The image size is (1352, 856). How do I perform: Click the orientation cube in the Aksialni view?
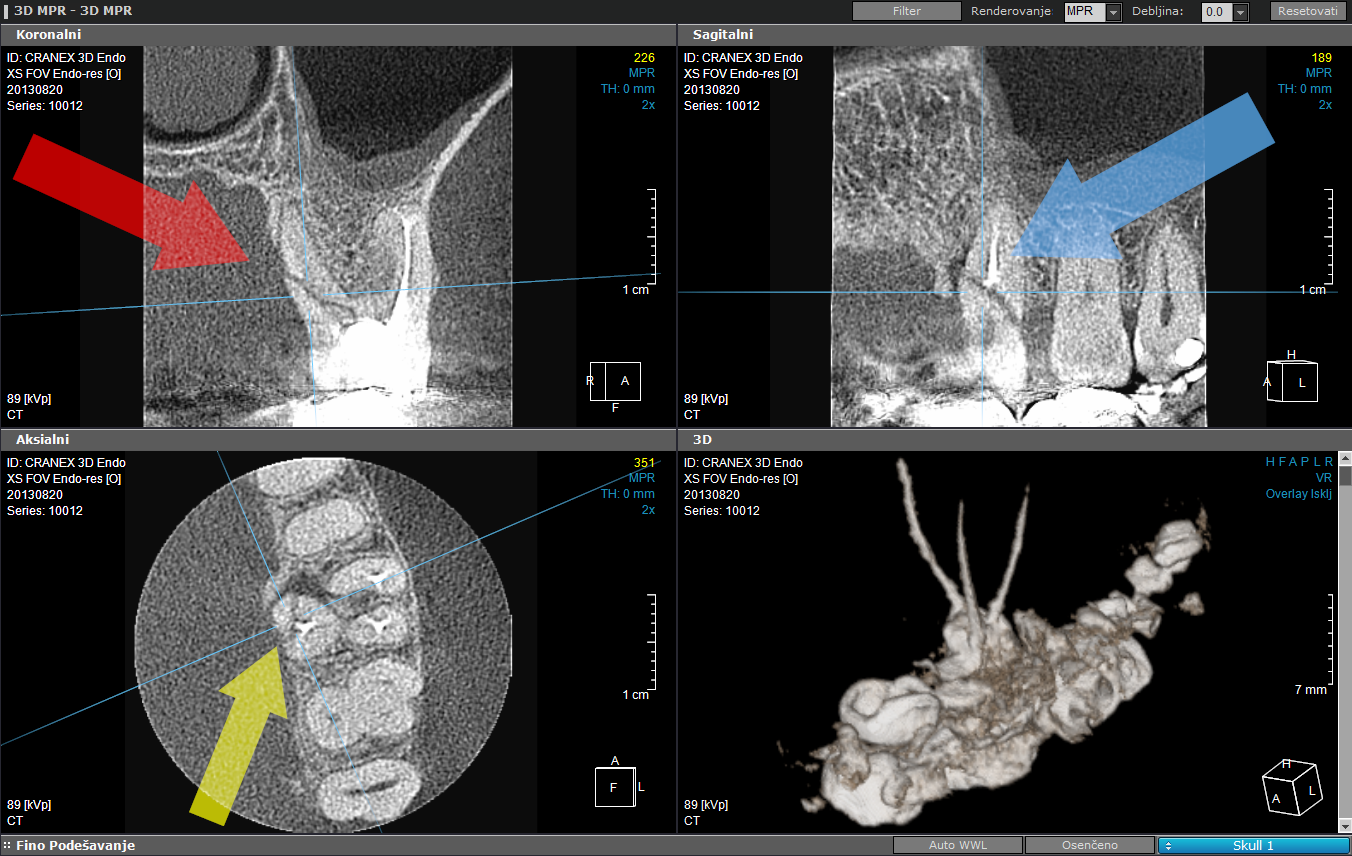(614, 786)
